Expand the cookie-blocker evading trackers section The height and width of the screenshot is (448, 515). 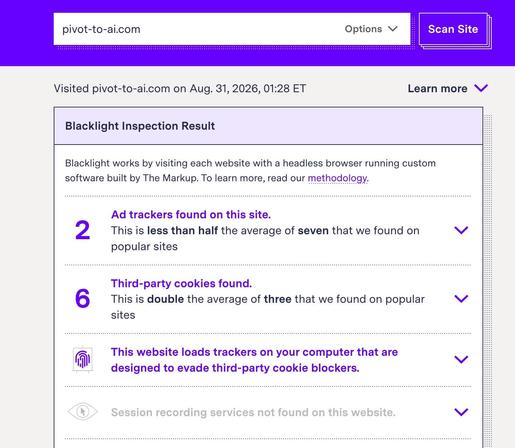(x=461, y=359)
